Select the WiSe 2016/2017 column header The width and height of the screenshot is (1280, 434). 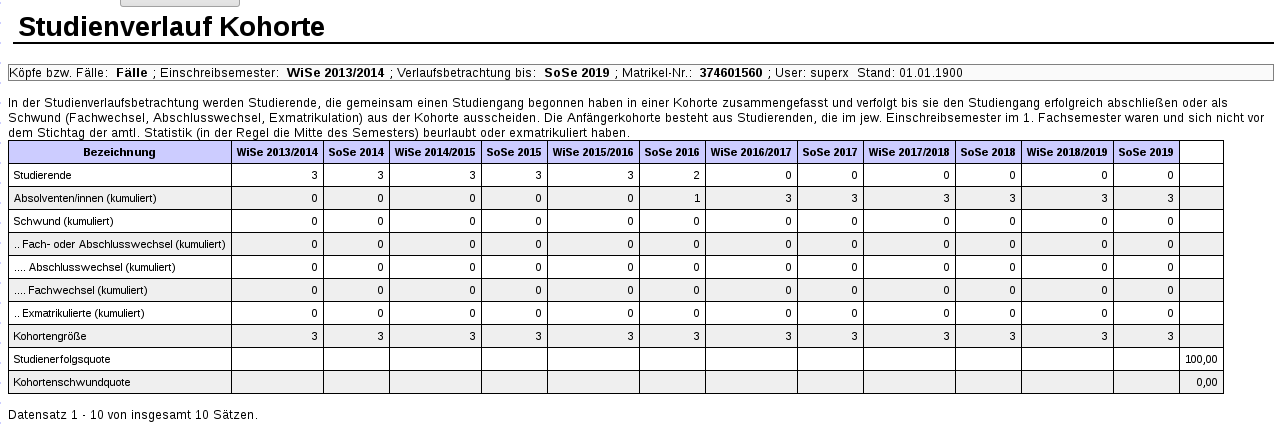[751, 152]
